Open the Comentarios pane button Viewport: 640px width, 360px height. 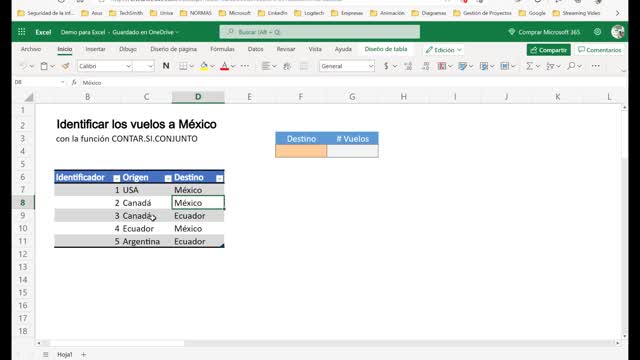[x=599, y=50]
